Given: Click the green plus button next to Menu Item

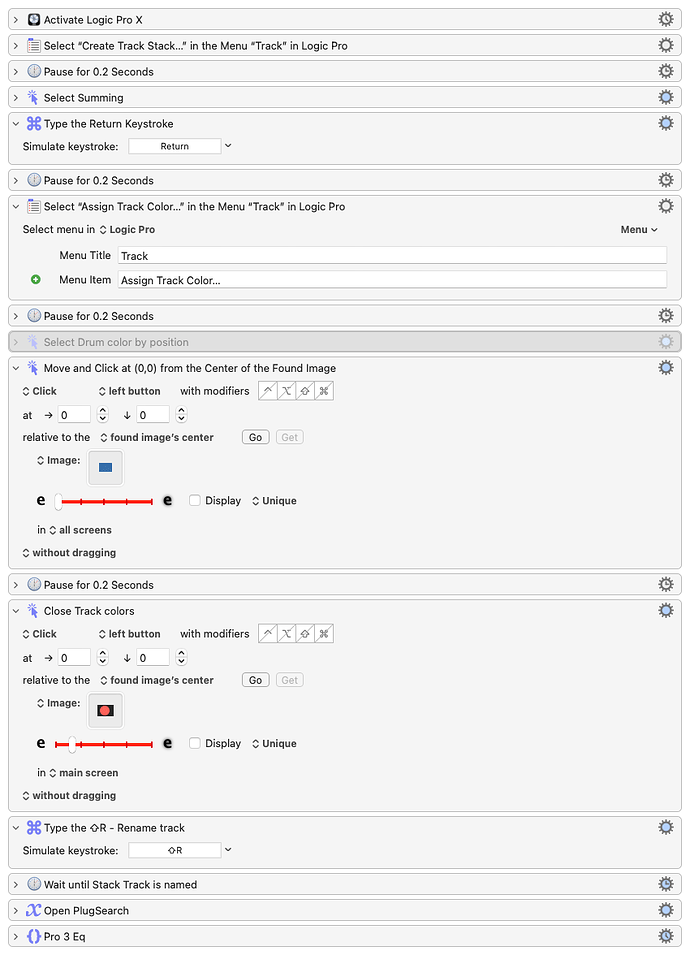Looking at the screenshot, I should [x=36, y=279].
